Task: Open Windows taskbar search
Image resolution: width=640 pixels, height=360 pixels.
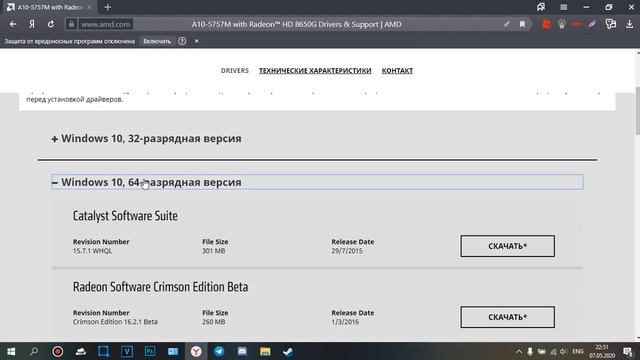Action: [34, 351]
